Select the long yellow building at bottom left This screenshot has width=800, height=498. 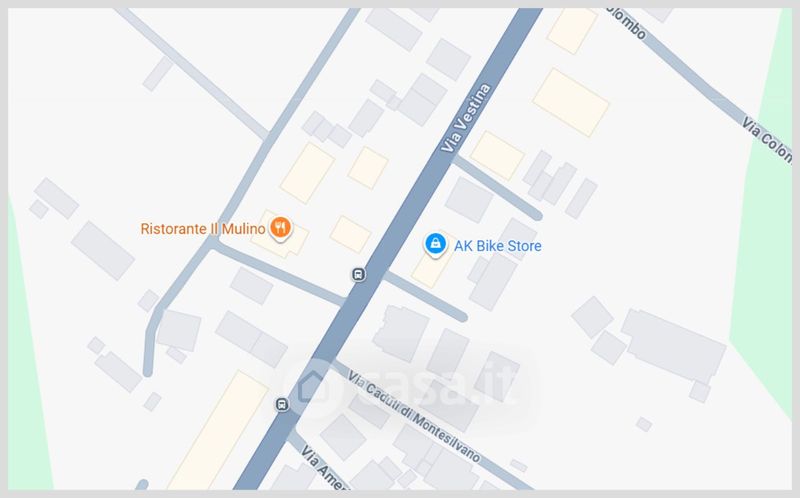coord(218,431)
